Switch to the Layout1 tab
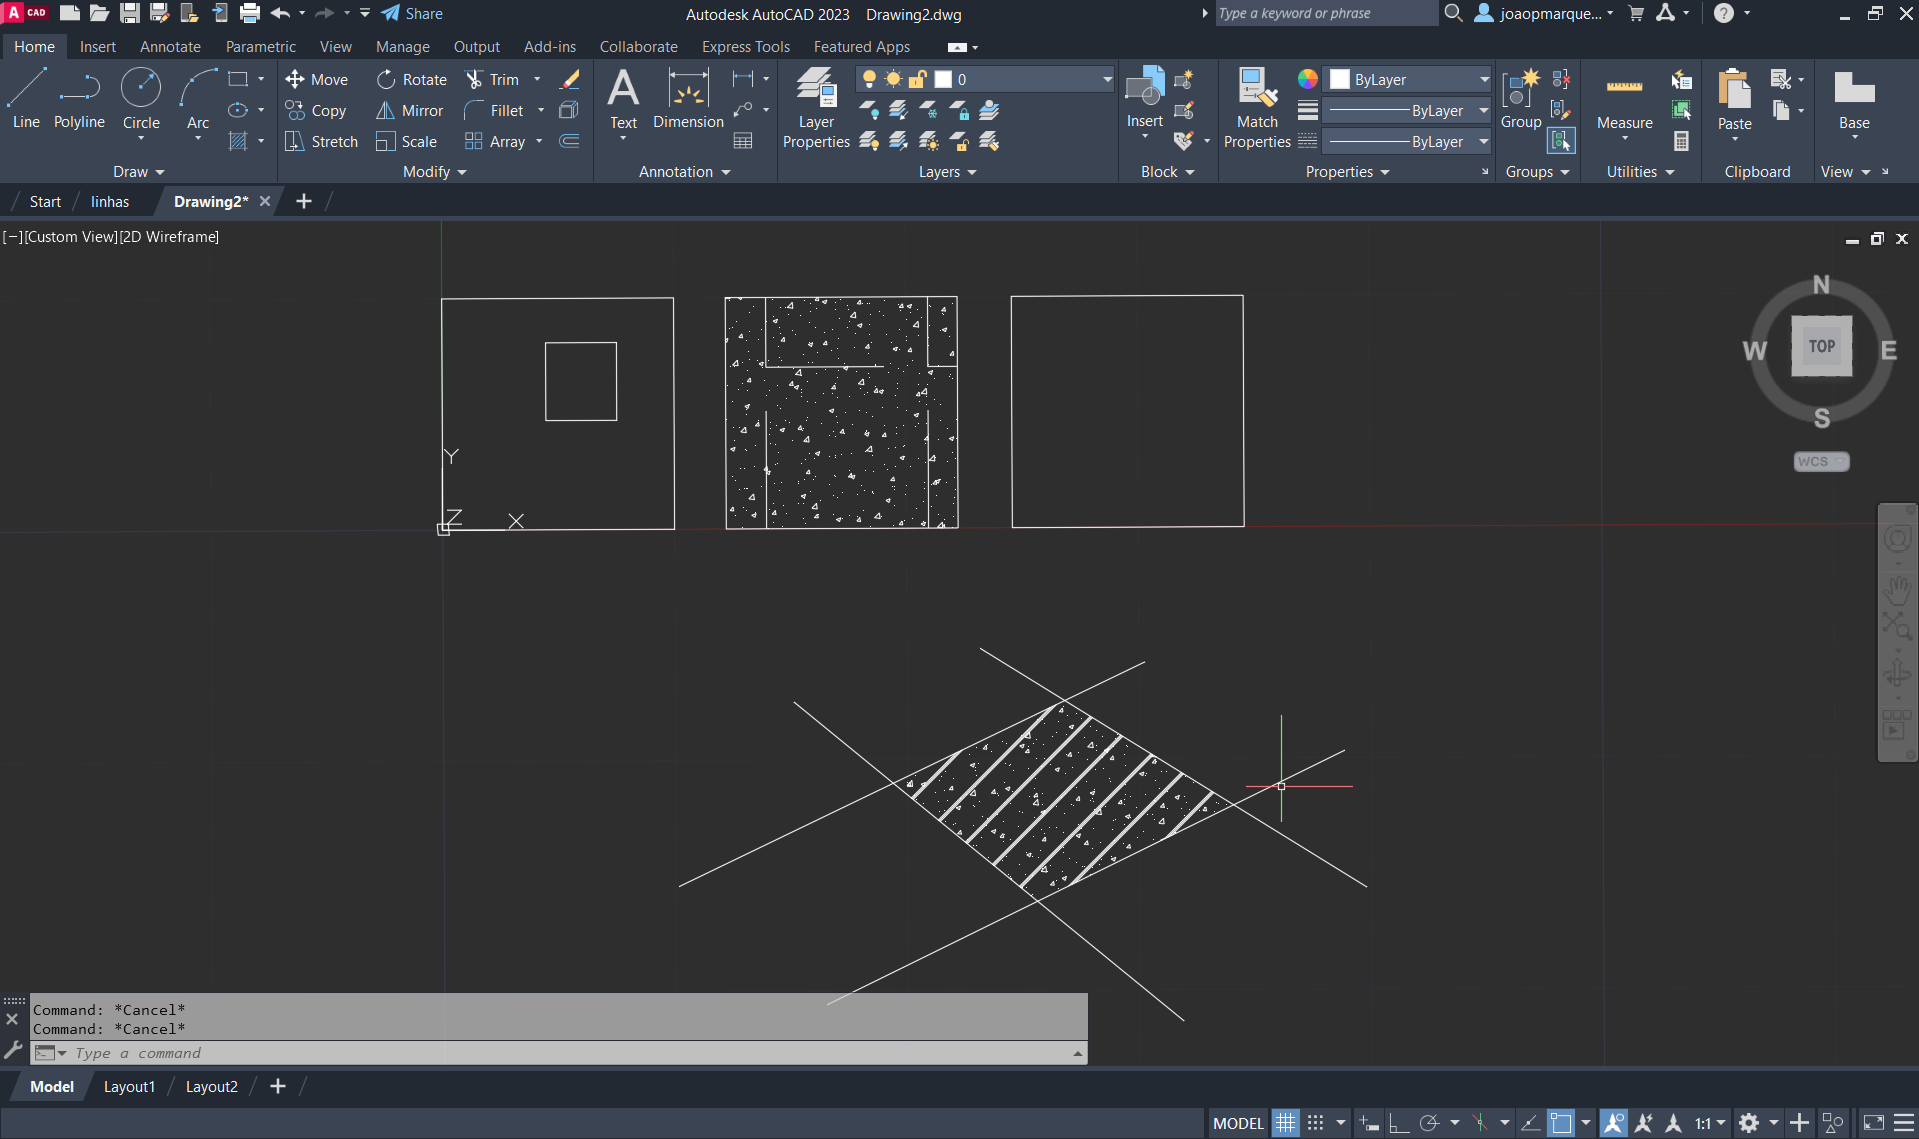 coord(129,1087)
